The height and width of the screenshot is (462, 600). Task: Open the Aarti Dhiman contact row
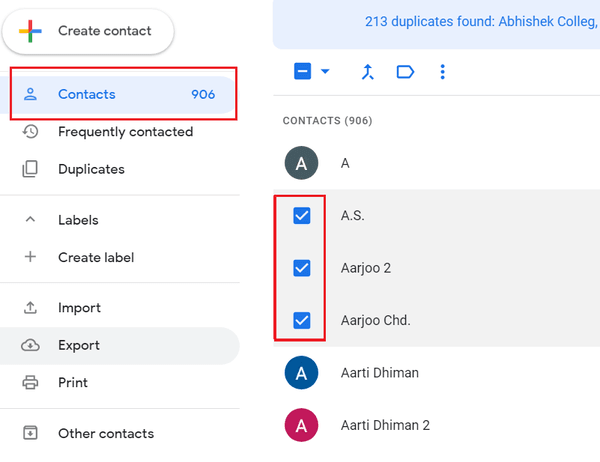coord(437,373)
